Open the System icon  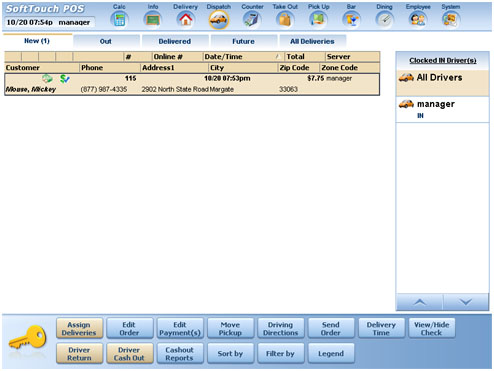(x=451, y=20)
